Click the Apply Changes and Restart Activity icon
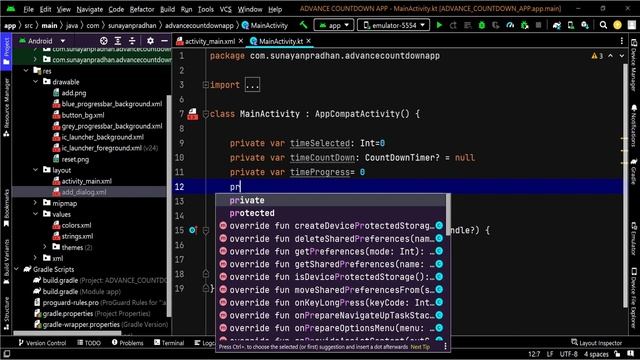 (x=453, y=25)
